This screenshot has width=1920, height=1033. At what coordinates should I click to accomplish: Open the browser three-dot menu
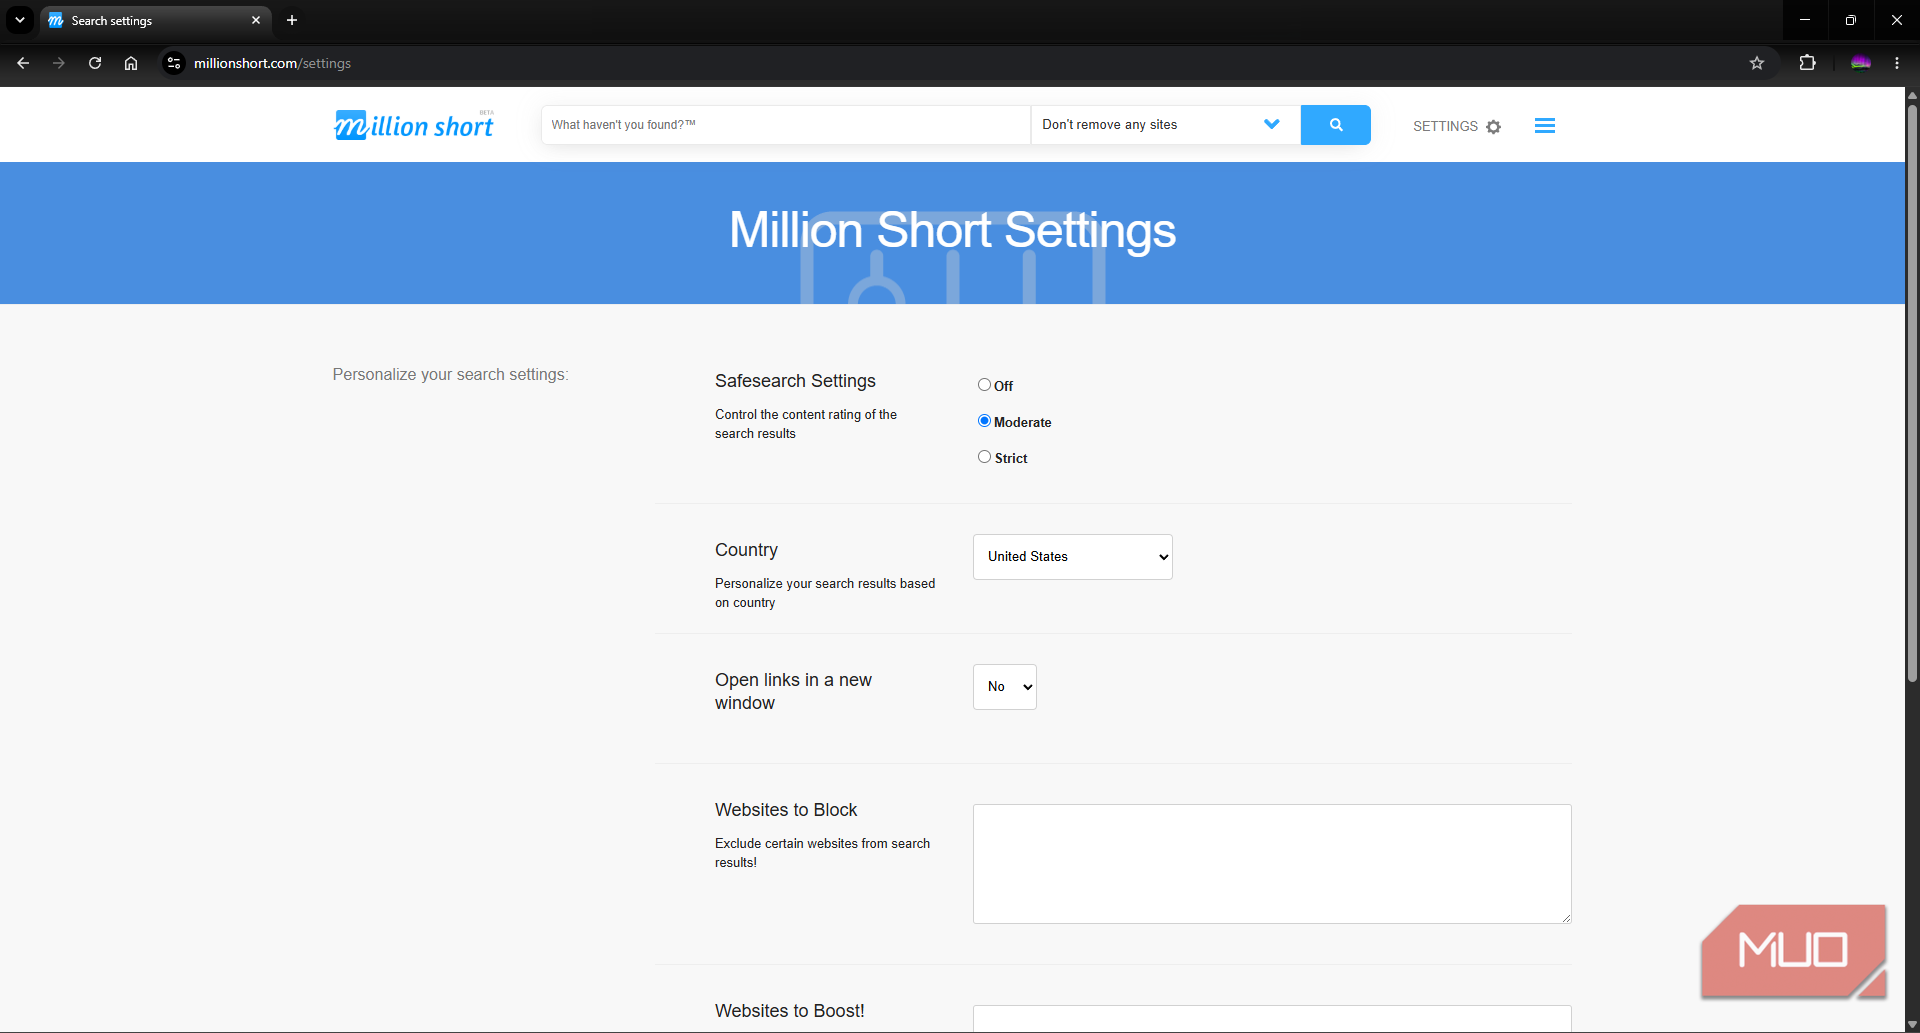point(1897,63)
